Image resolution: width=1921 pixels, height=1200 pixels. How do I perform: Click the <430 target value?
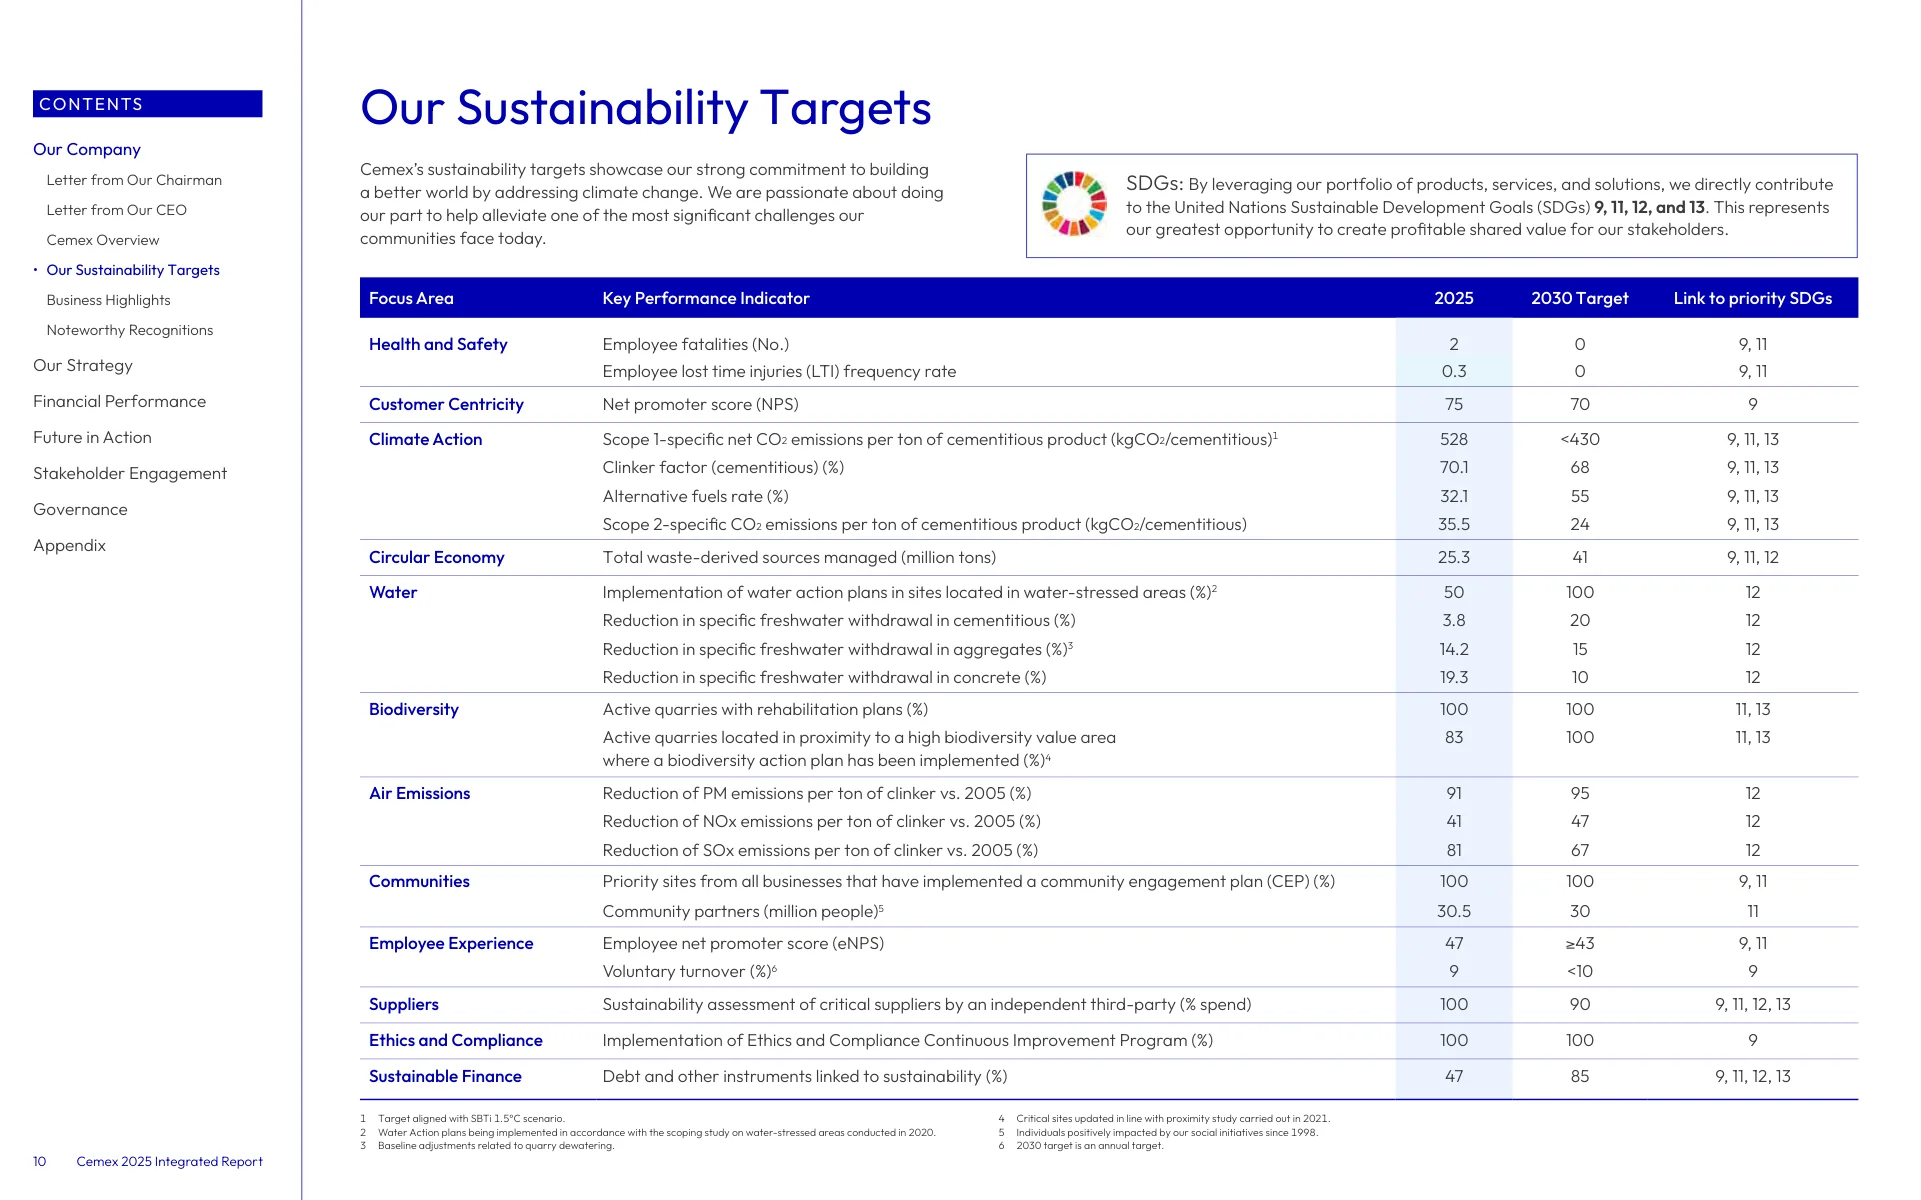point(1580,439)
